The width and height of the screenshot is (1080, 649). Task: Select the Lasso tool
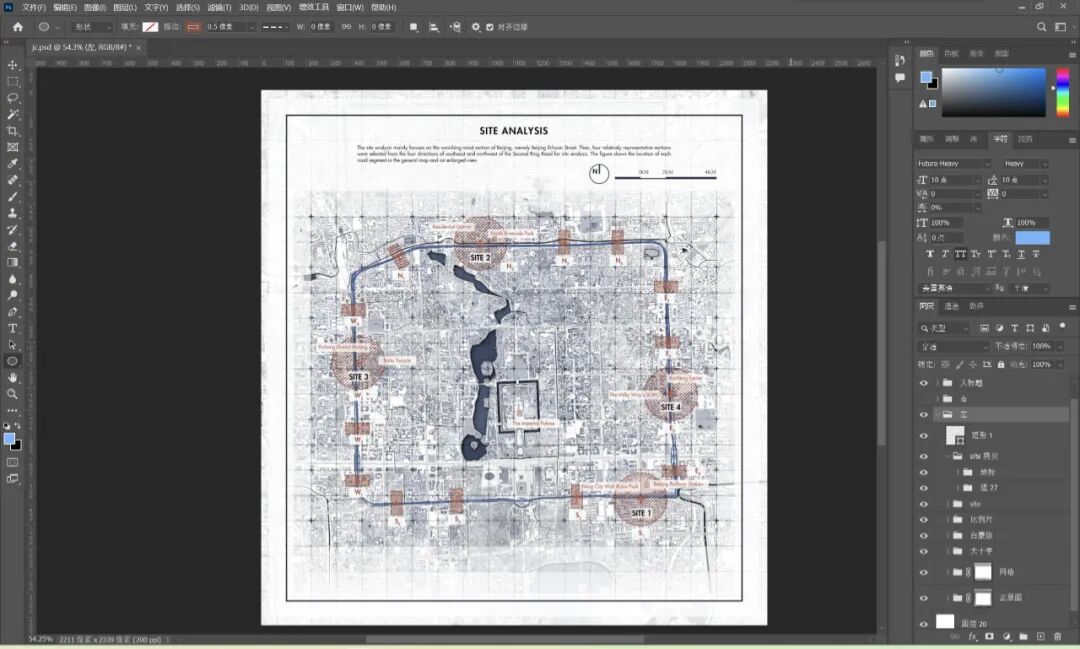(x=12, y=98)
